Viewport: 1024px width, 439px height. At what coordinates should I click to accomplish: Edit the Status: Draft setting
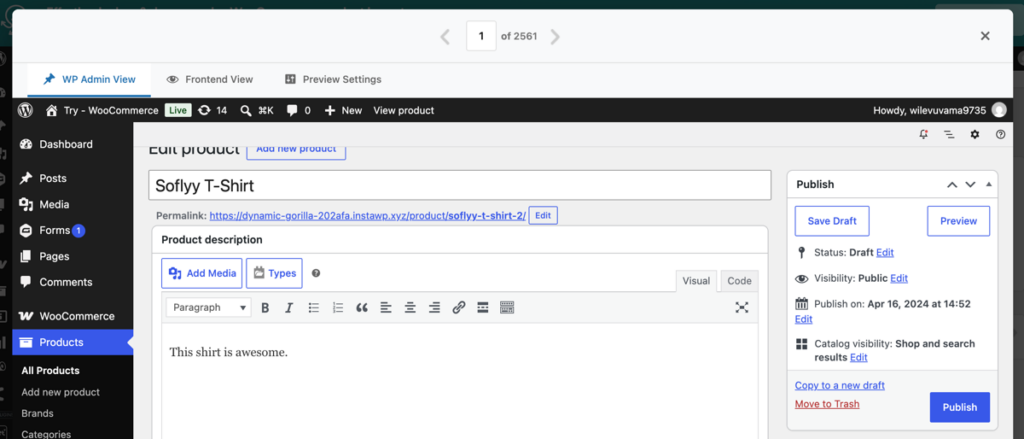(885, 253)
